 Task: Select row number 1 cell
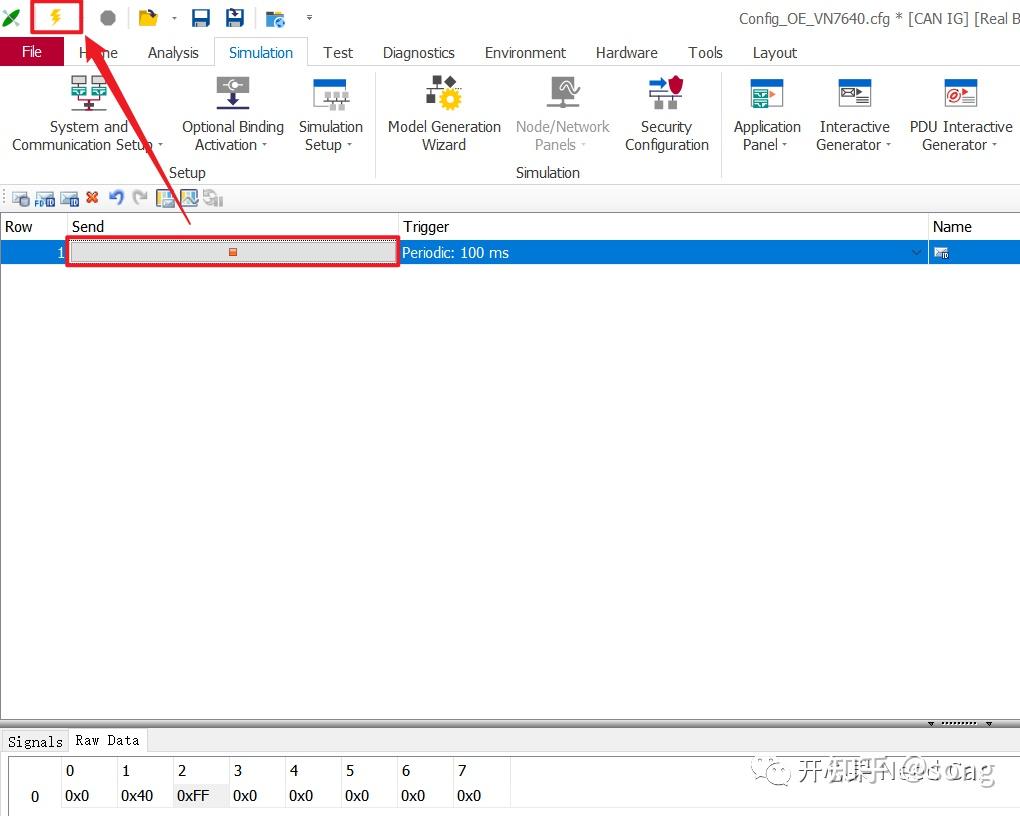(34, 252)
